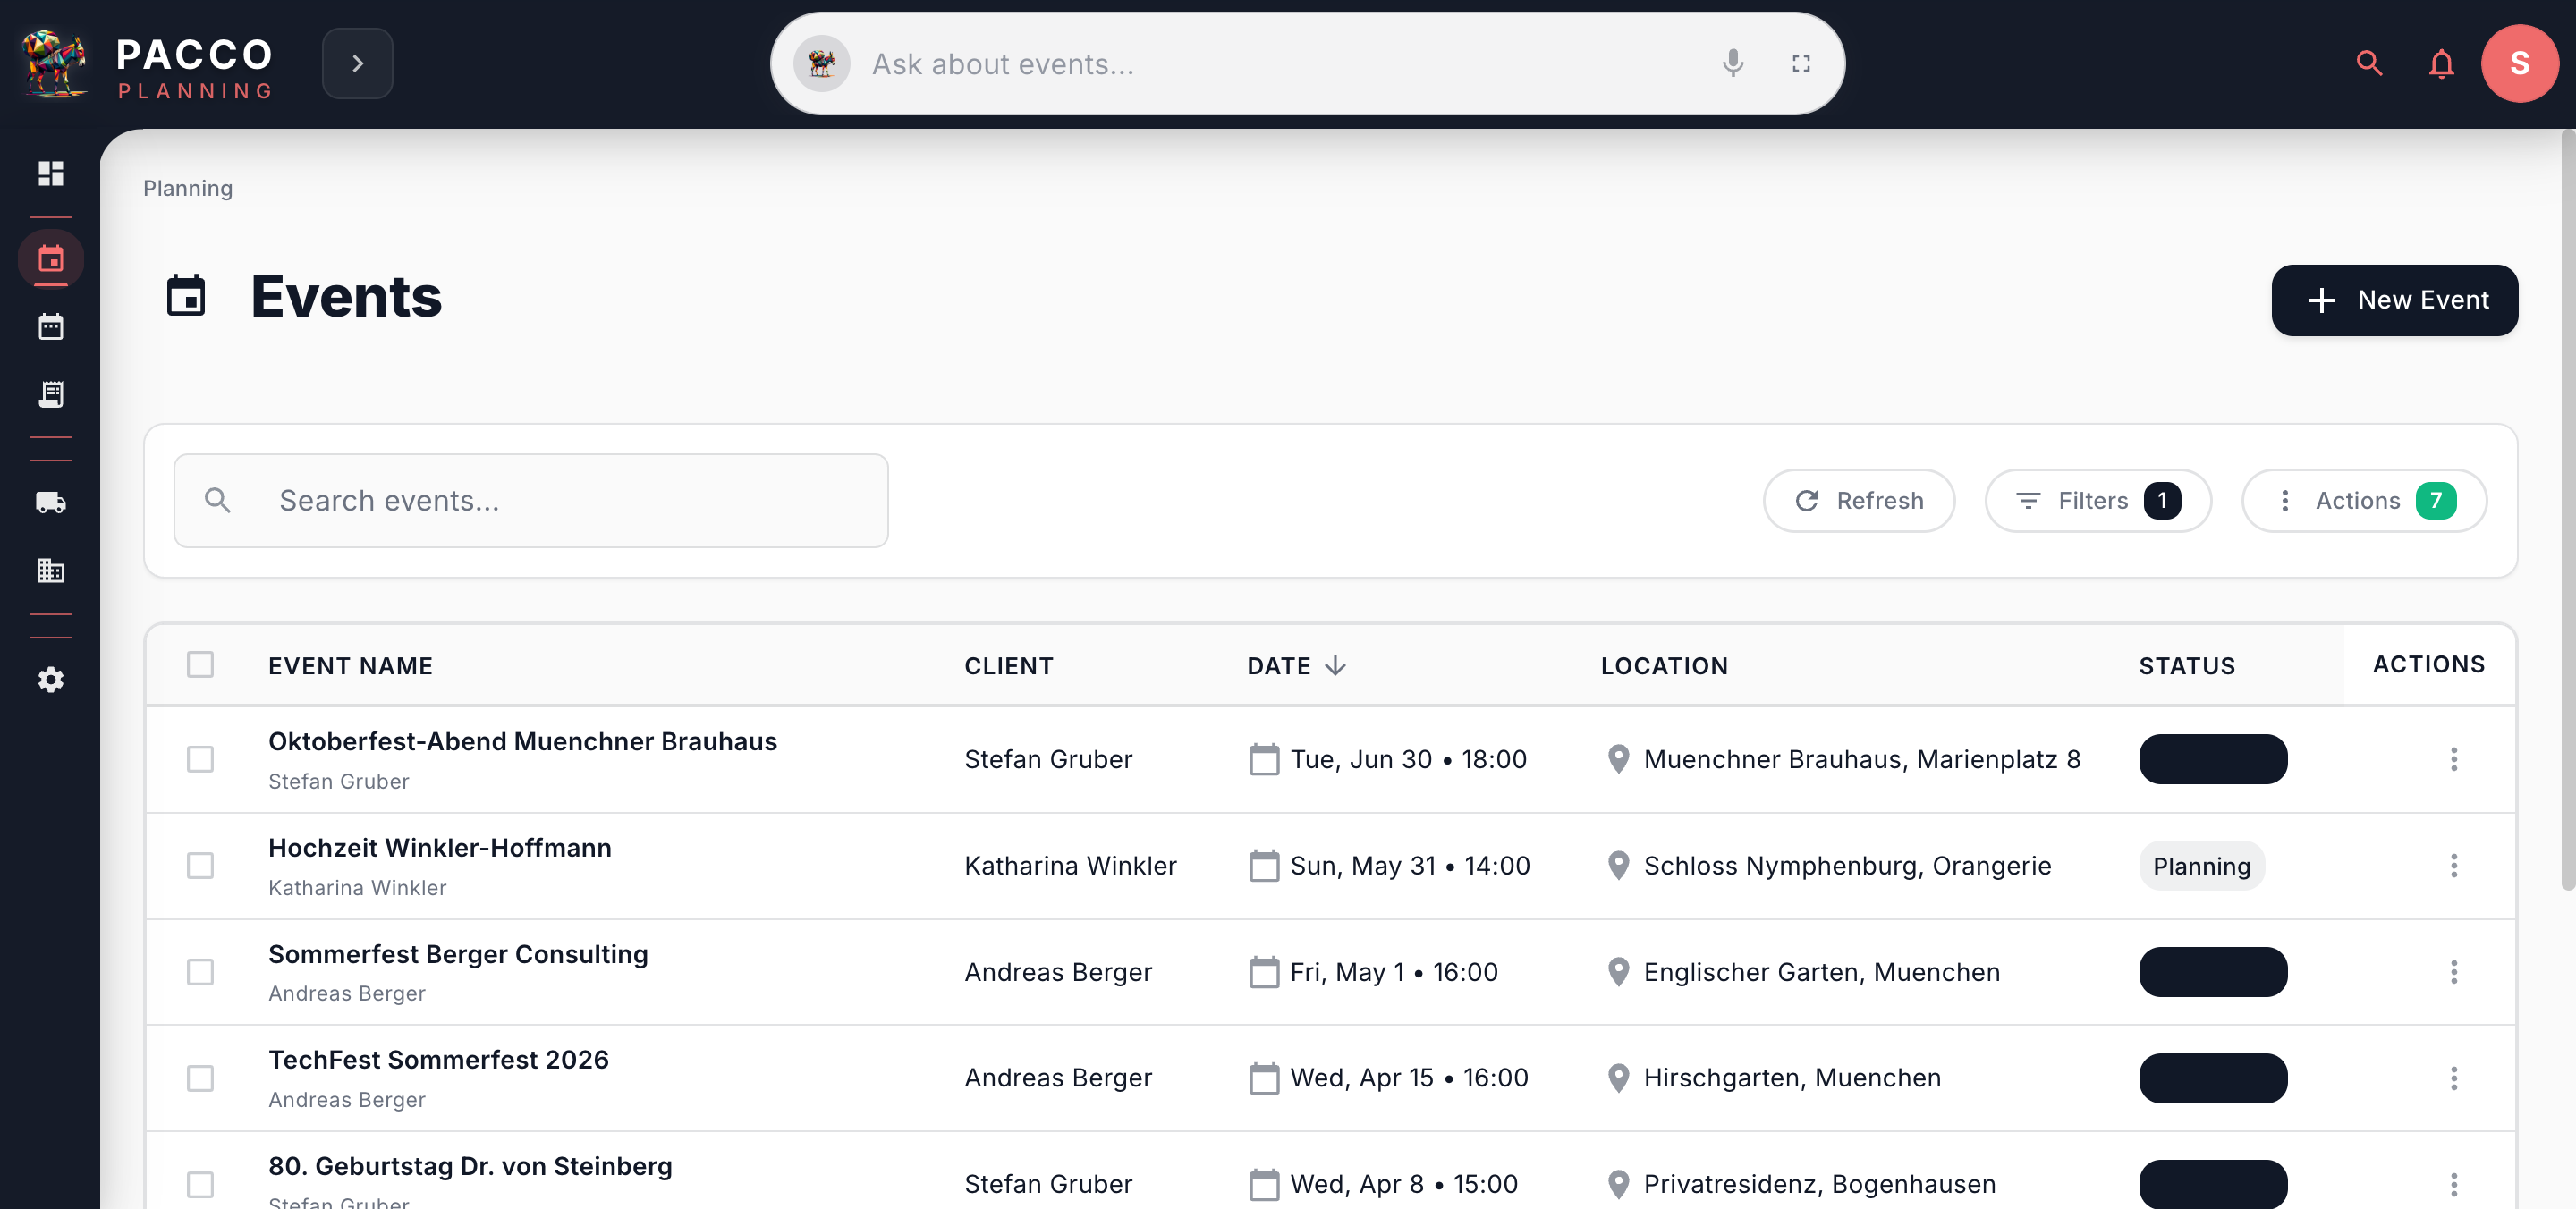2576x1209 pixels.
Task: Click the assistant avatar in the ask bar
Action: pos(821,64)
